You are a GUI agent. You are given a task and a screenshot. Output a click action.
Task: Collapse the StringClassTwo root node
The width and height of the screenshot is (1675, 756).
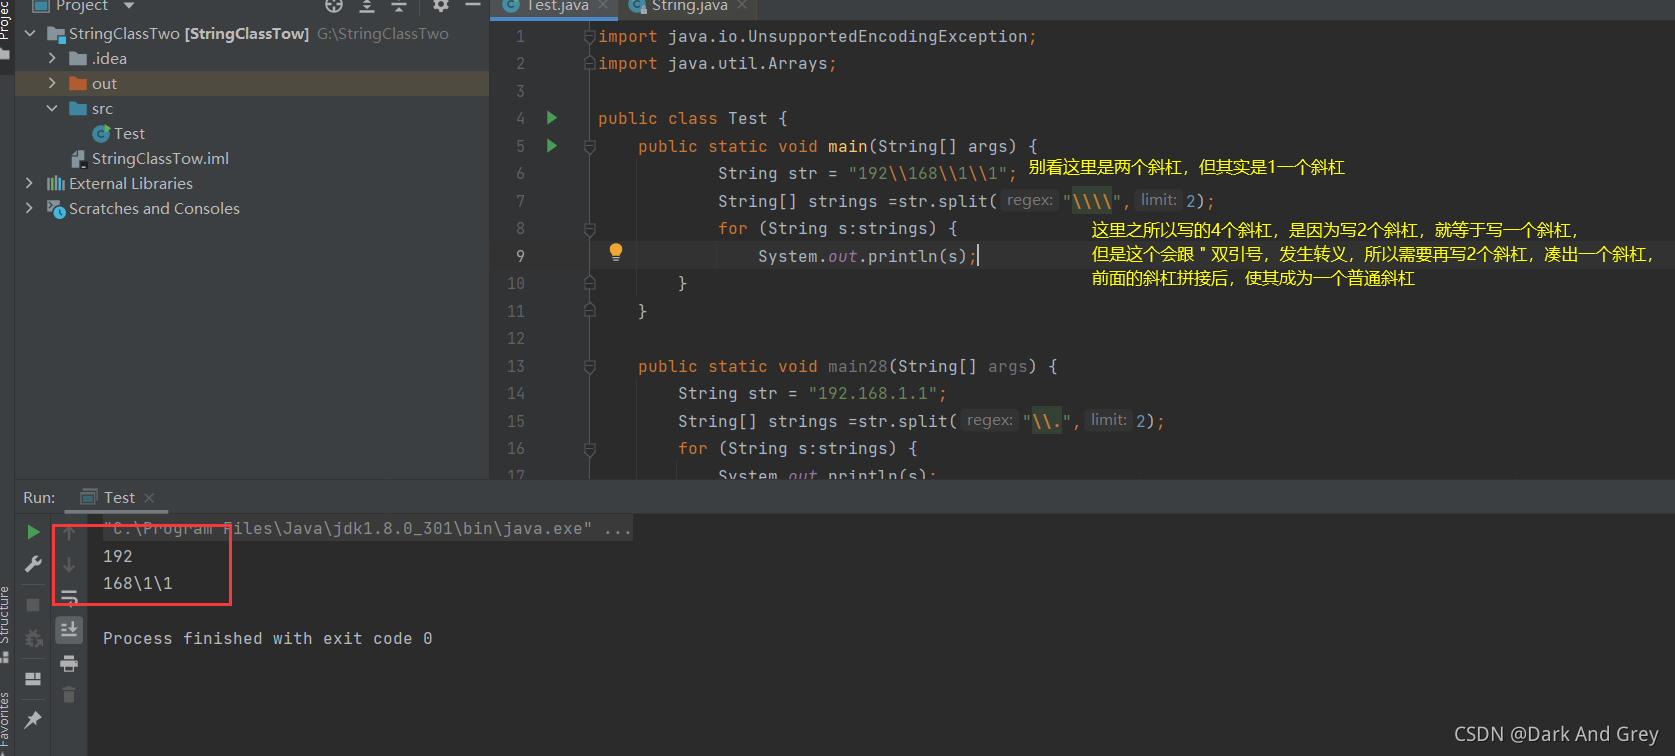[x=30, y=34]
